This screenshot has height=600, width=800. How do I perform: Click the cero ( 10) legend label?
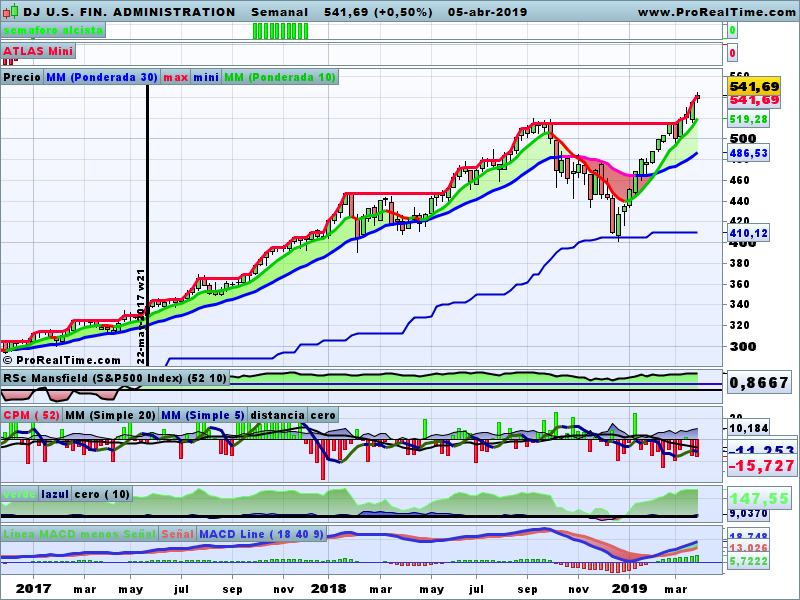(x=102, y=494)
